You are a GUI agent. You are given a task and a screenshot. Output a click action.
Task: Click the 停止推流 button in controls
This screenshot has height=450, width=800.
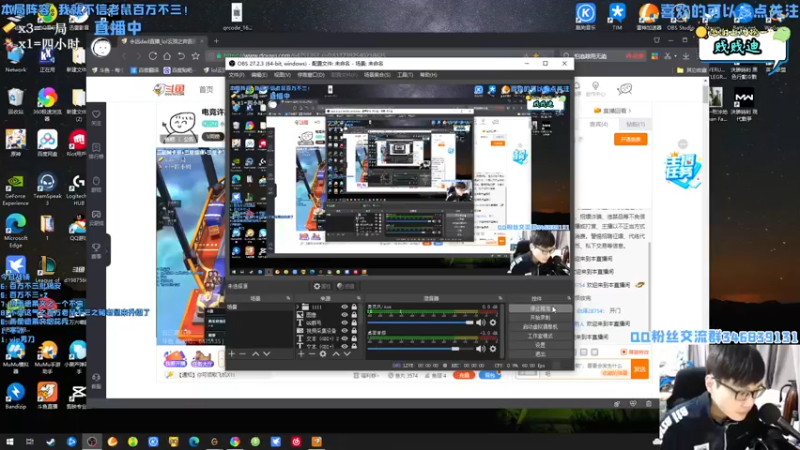540,309
